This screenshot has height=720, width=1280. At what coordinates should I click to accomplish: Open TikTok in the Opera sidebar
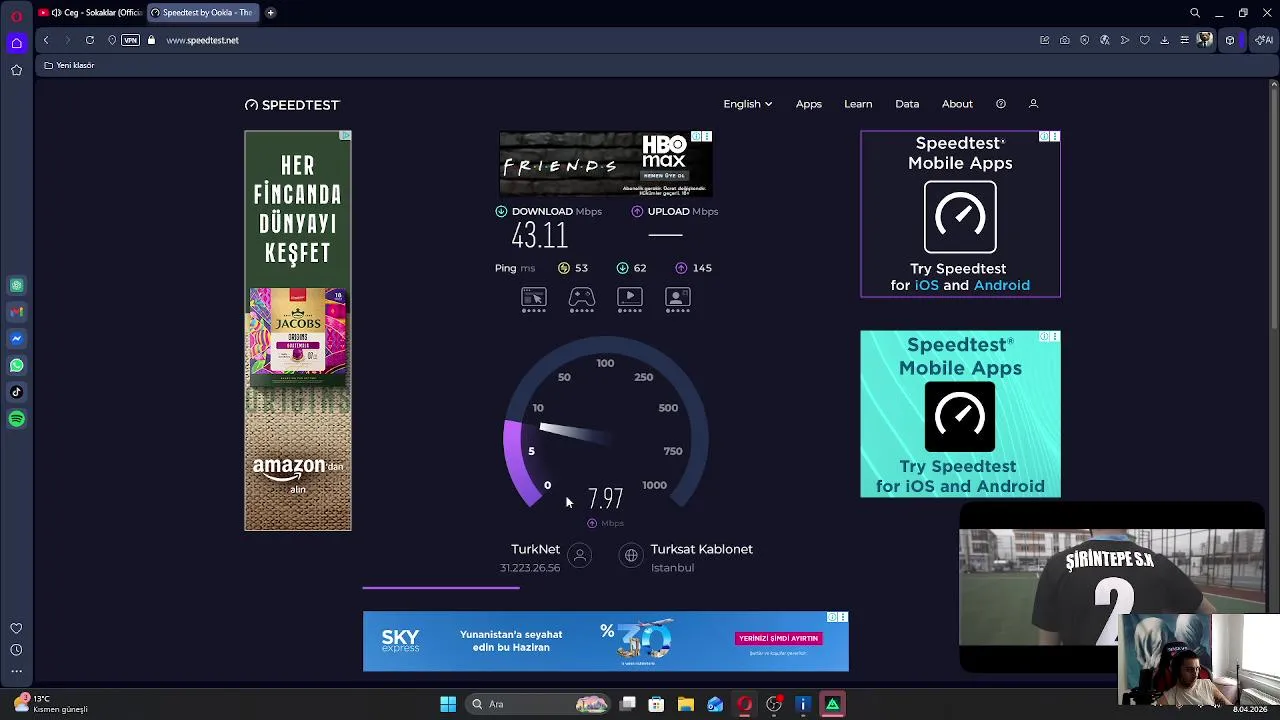coord(16,392)
